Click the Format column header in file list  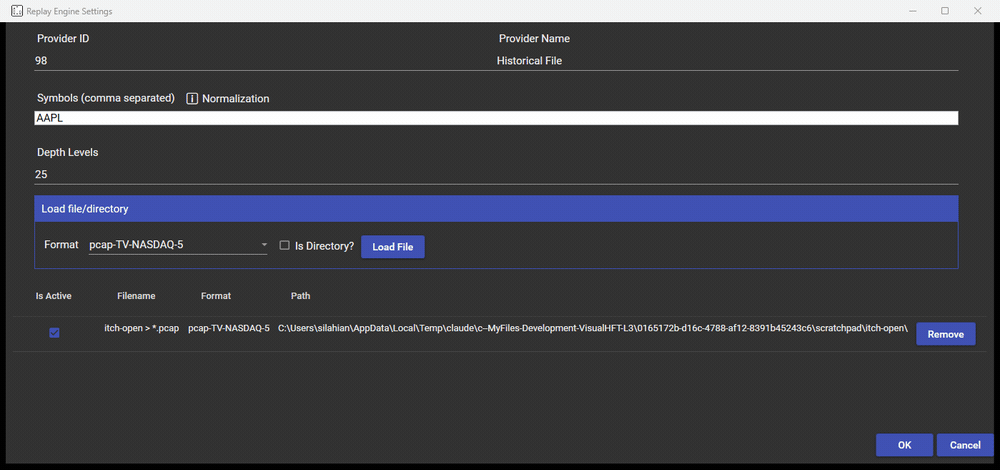pos(216,296)
